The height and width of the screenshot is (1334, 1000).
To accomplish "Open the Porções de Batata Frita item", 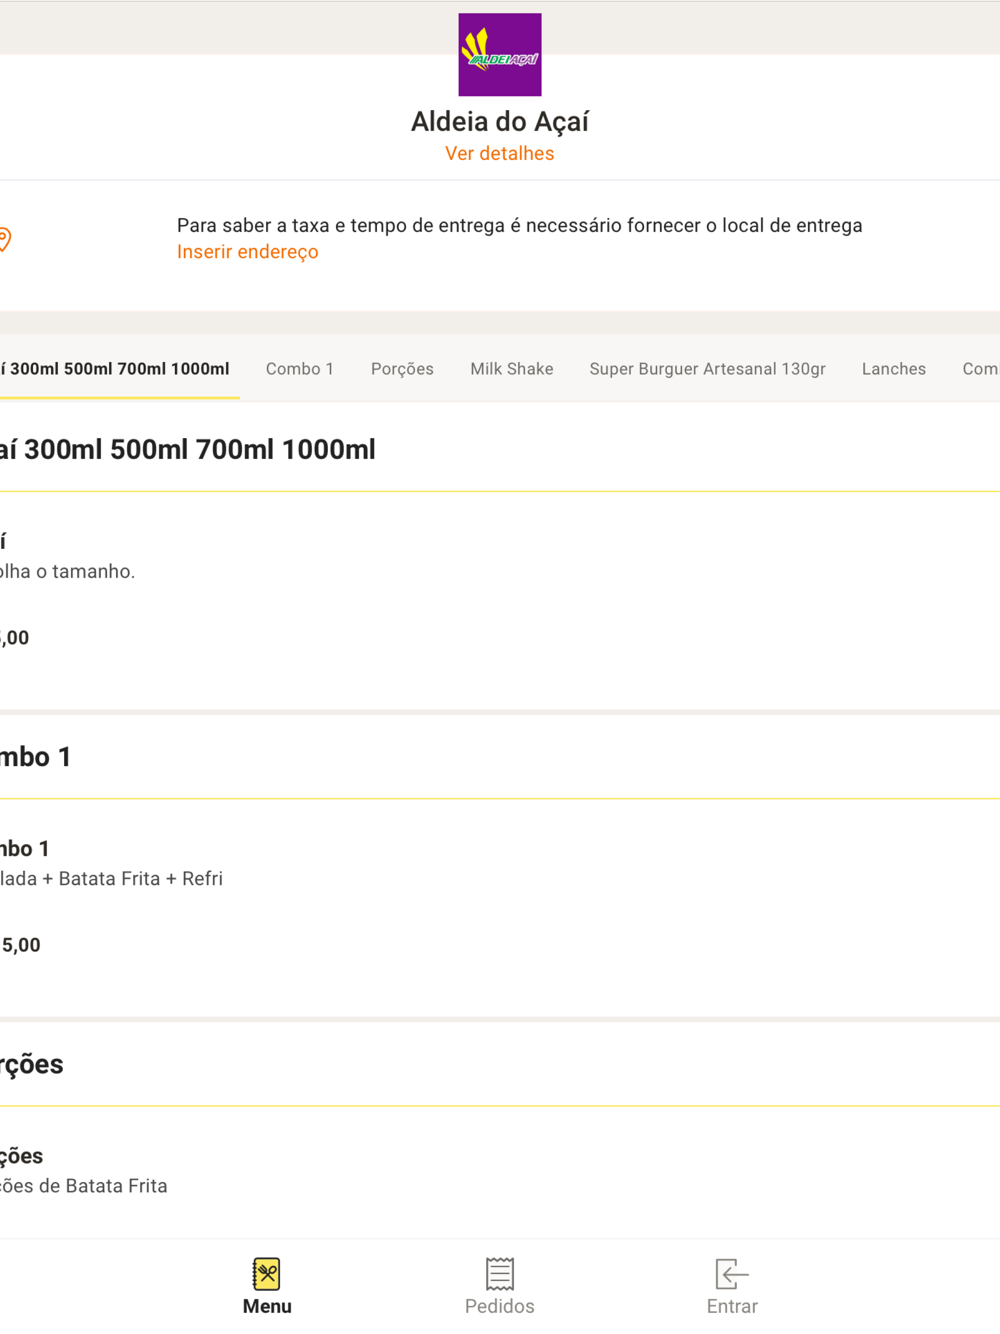I will pos(500,1172).
